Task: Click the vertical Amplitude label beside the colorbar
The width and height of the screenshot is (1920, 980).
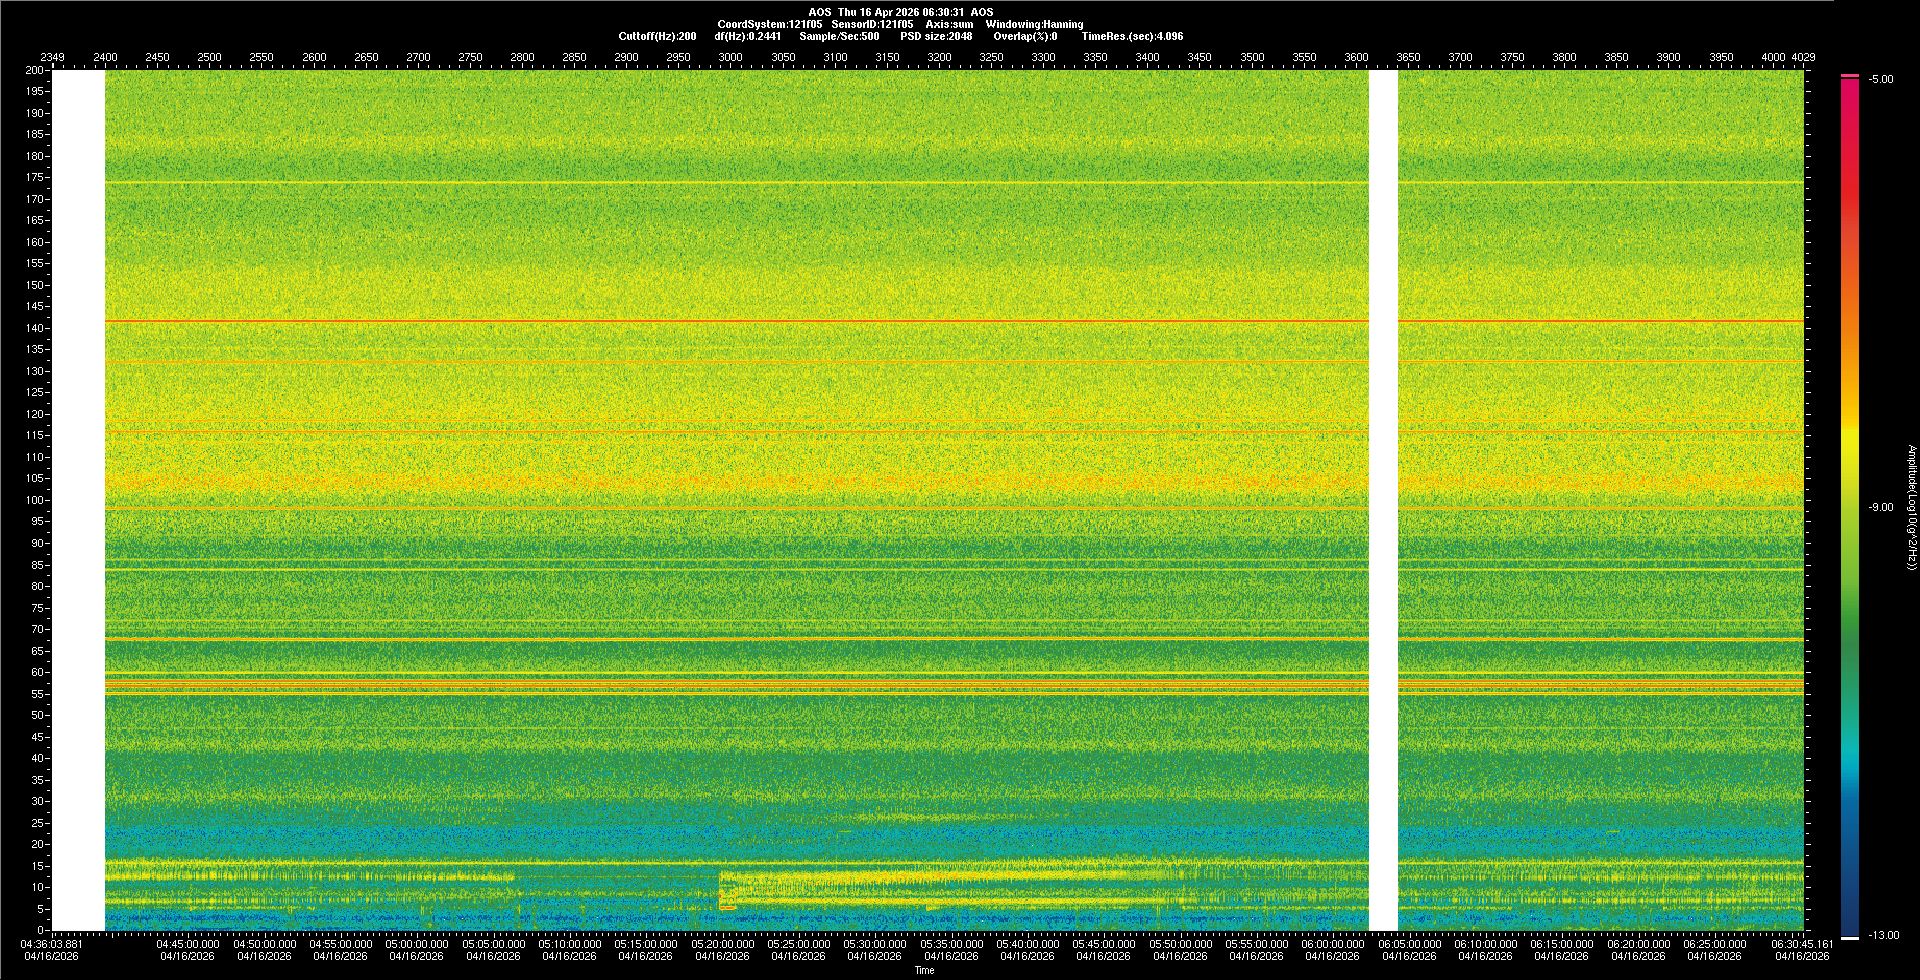Action: click(x=1910, y=508)
